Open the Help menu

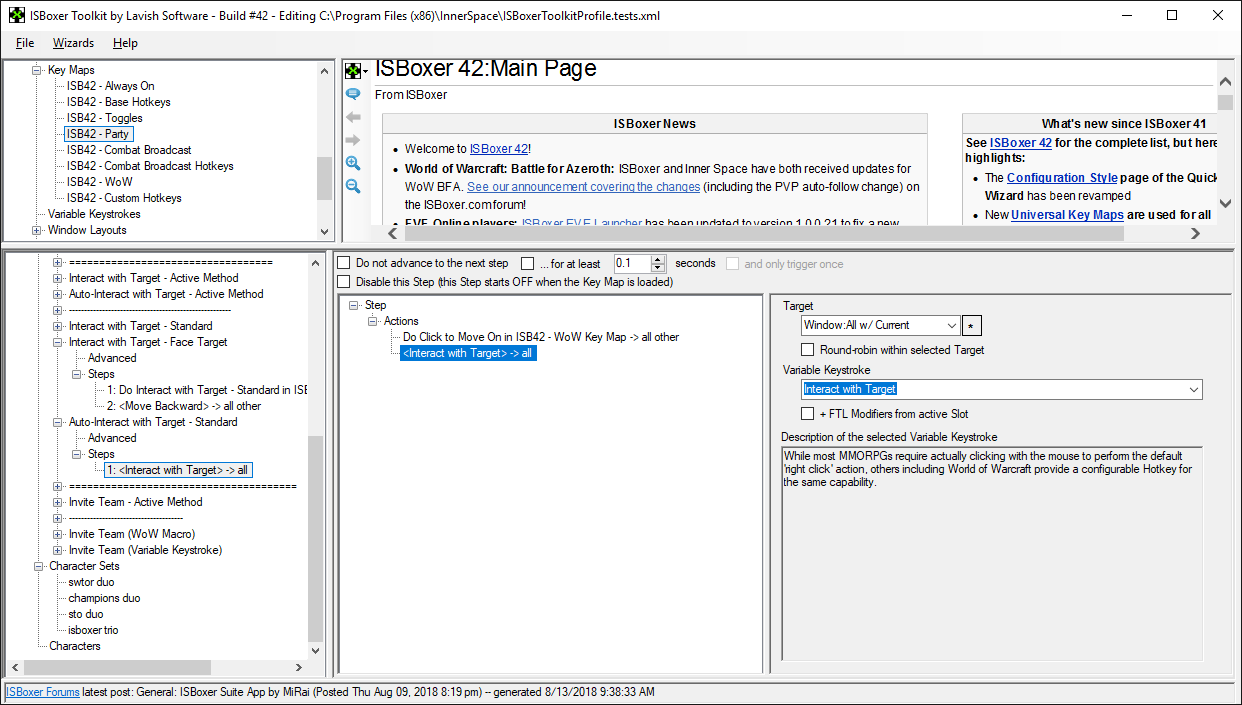(125, 43)
